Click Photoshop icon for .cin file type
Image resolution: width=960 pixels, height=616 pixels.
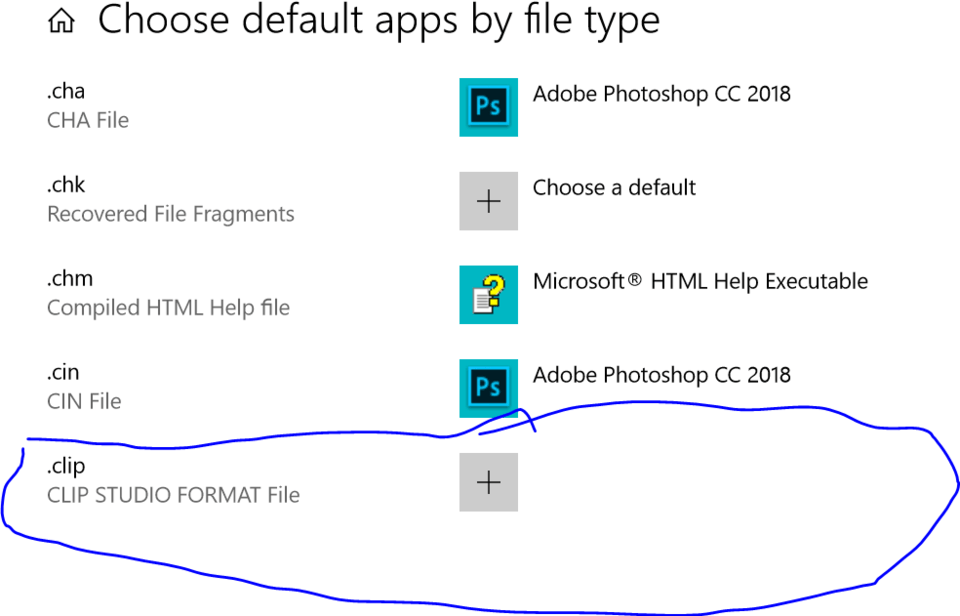(x=488, y=388)
